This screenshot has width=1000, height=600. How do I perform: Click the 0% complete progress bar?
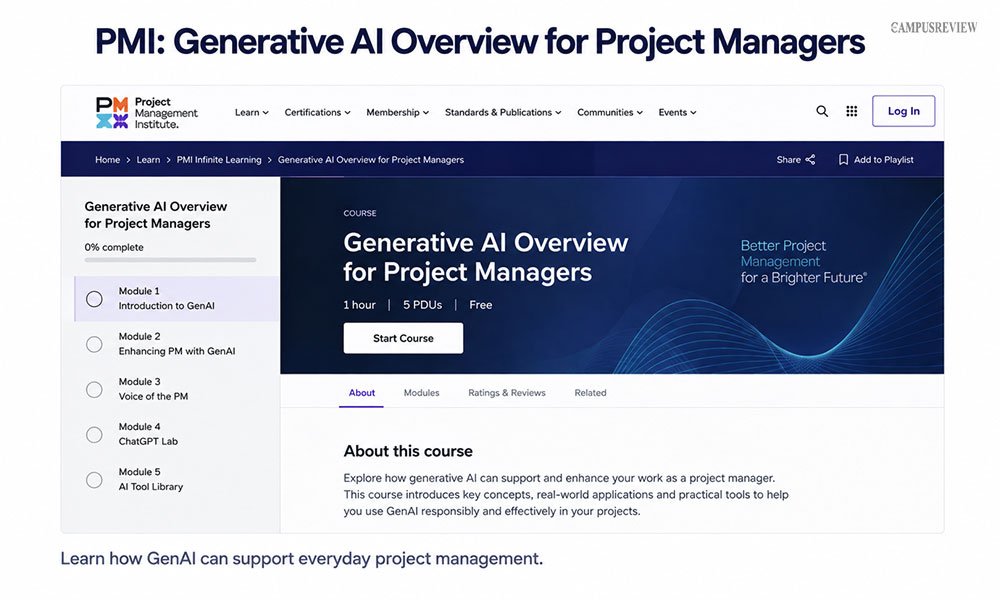[x=170, y=260]
